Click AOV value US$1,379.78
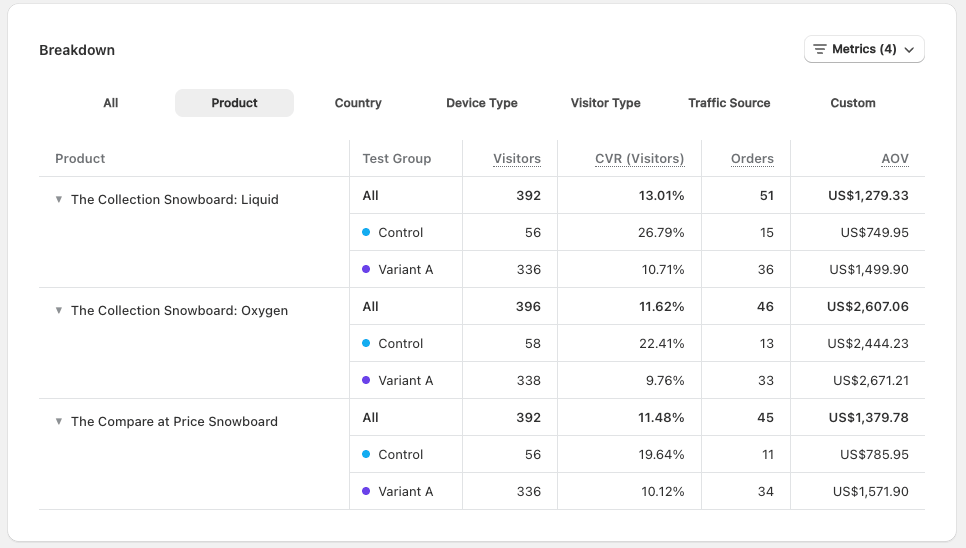The image size is (966, 548). [869, 417]
